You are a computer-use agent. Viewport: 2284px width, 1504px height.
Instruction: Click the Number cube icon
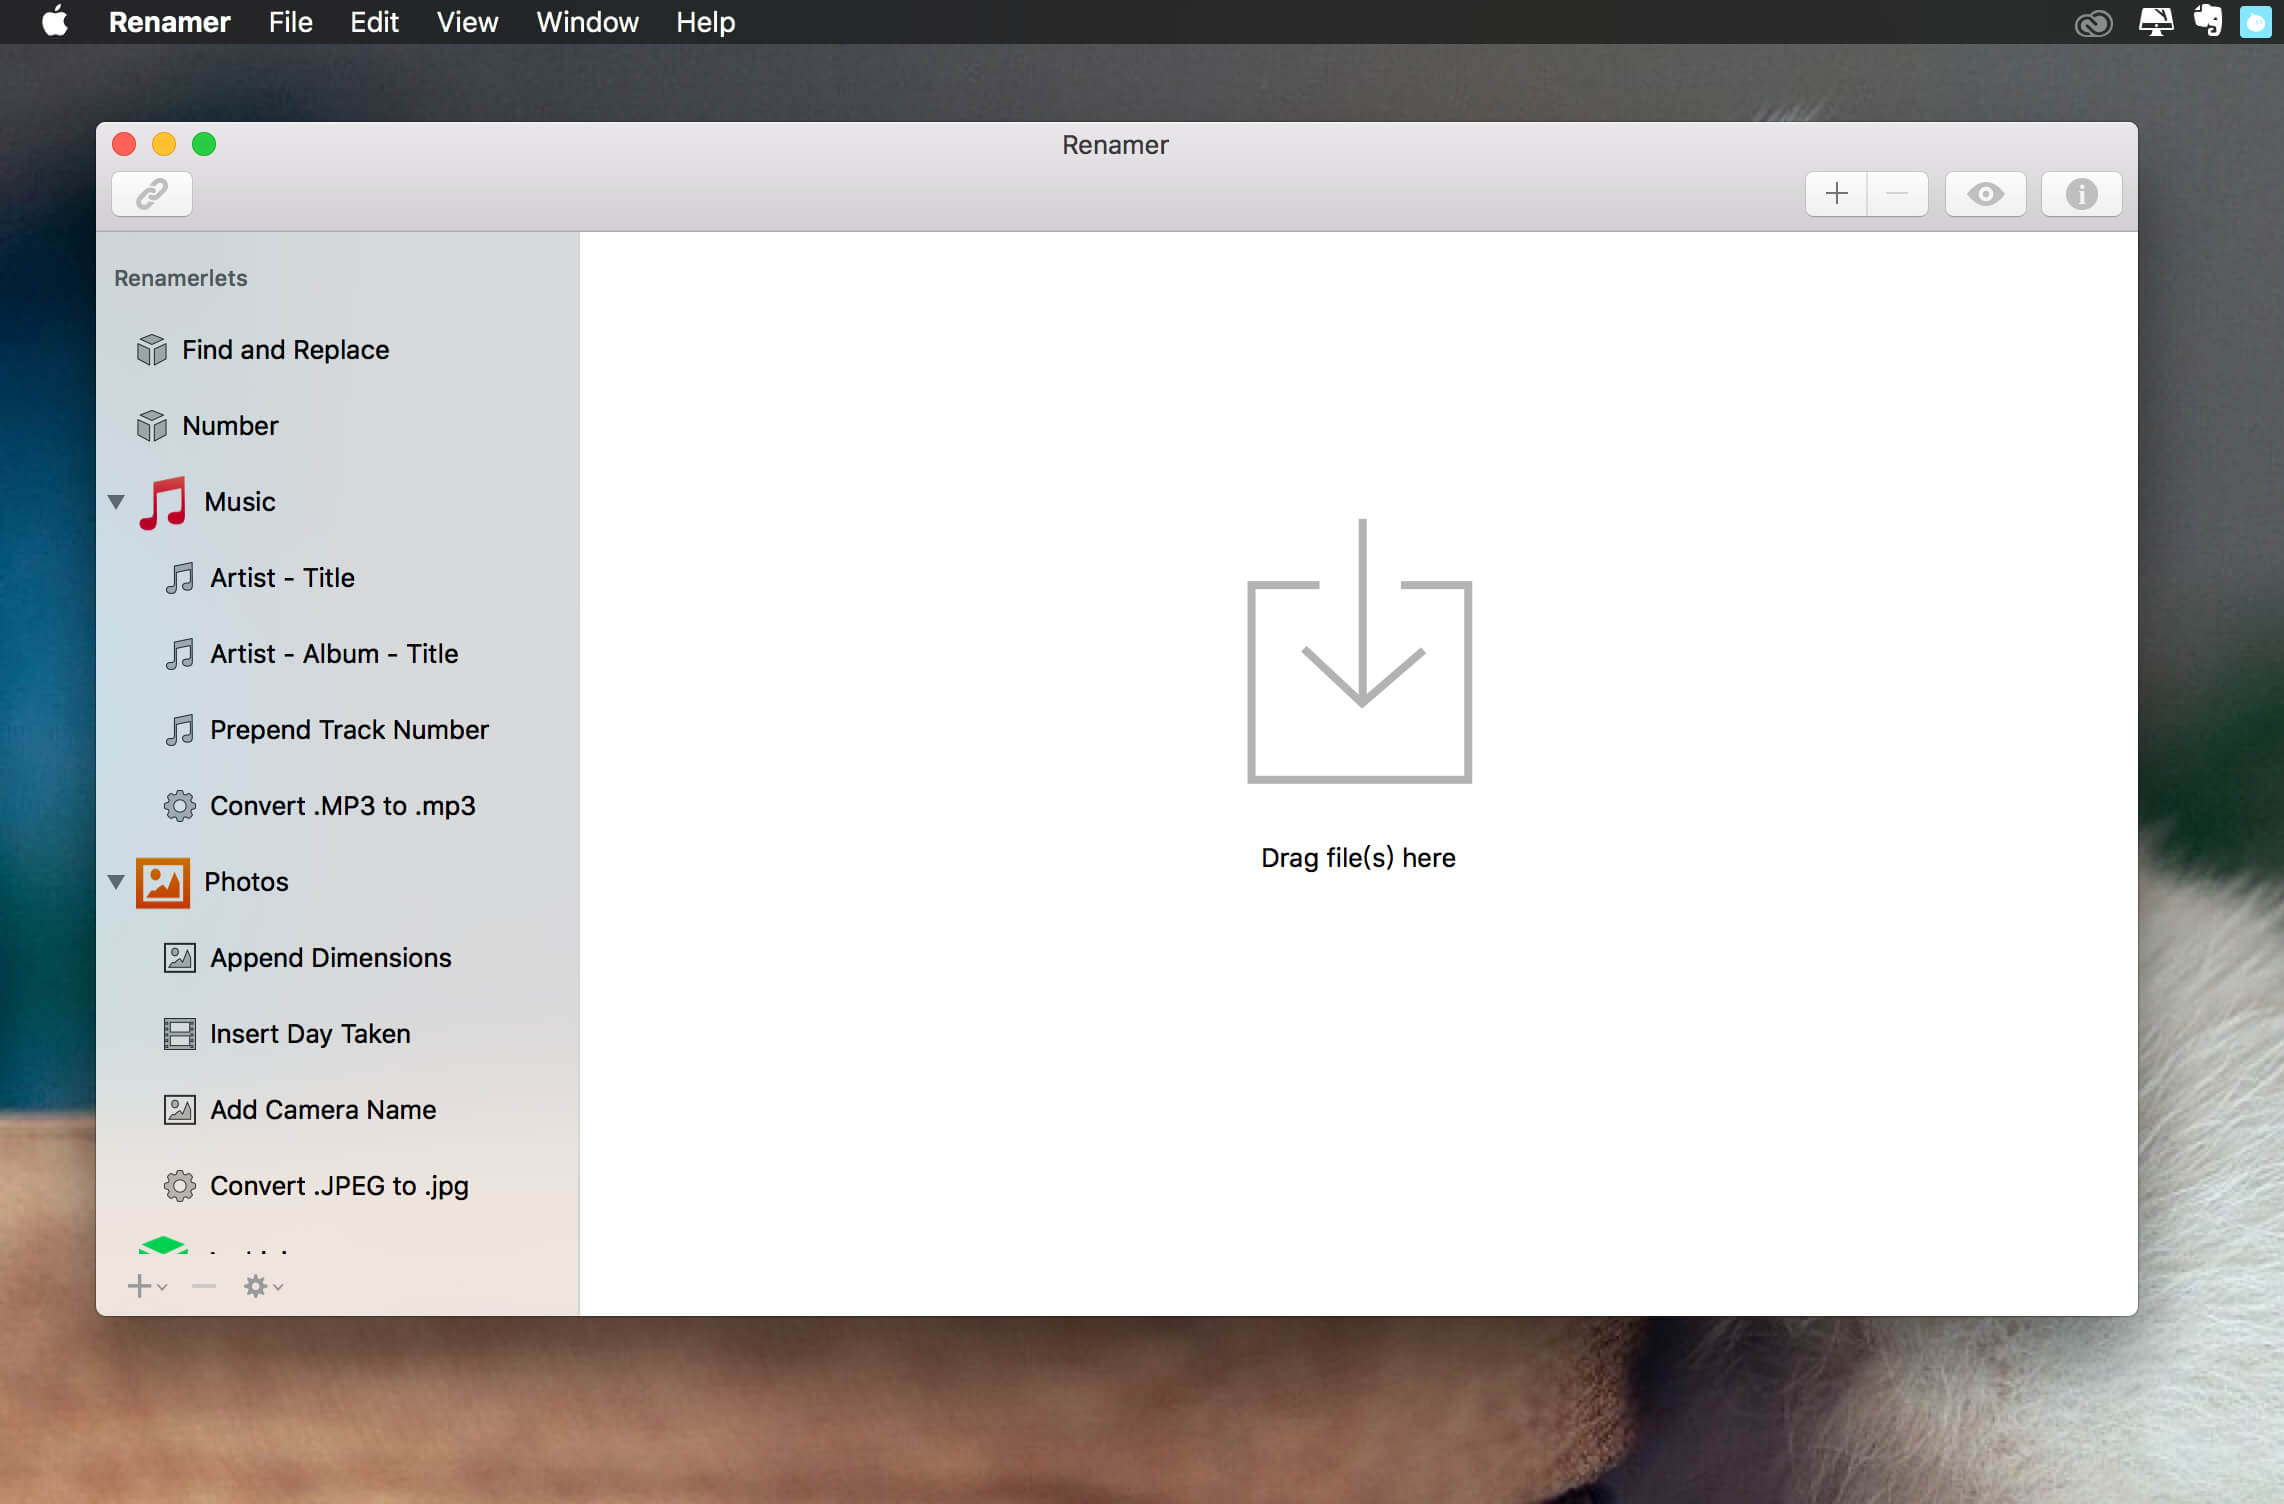coord(152,426)
